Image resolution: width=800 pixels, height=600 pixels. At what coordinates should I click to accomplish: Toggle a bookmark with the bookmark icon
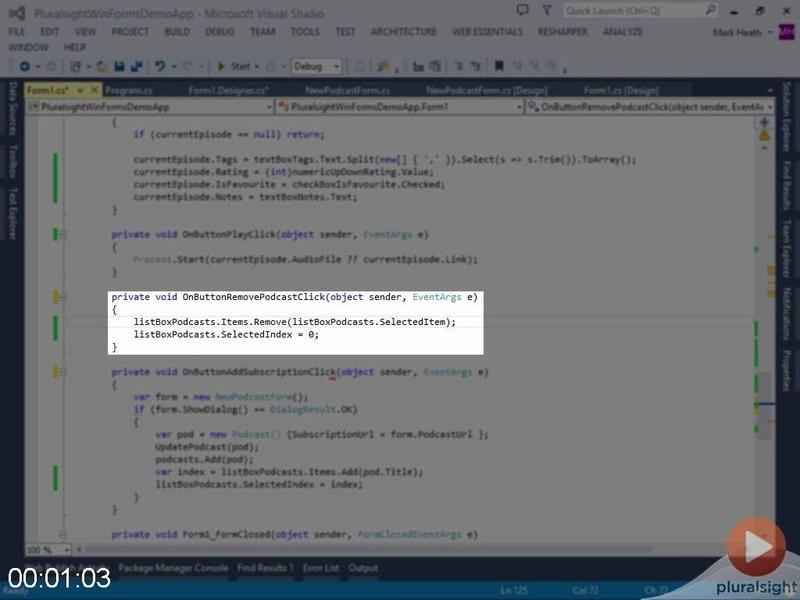coord(499,66)
